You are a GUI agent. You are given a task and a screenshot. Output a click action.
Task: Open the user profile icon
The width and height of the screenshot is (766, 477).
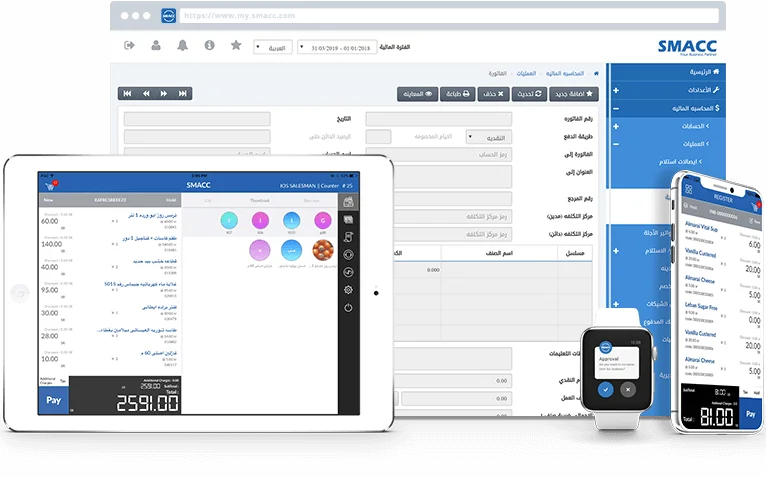tap(156, 45)
